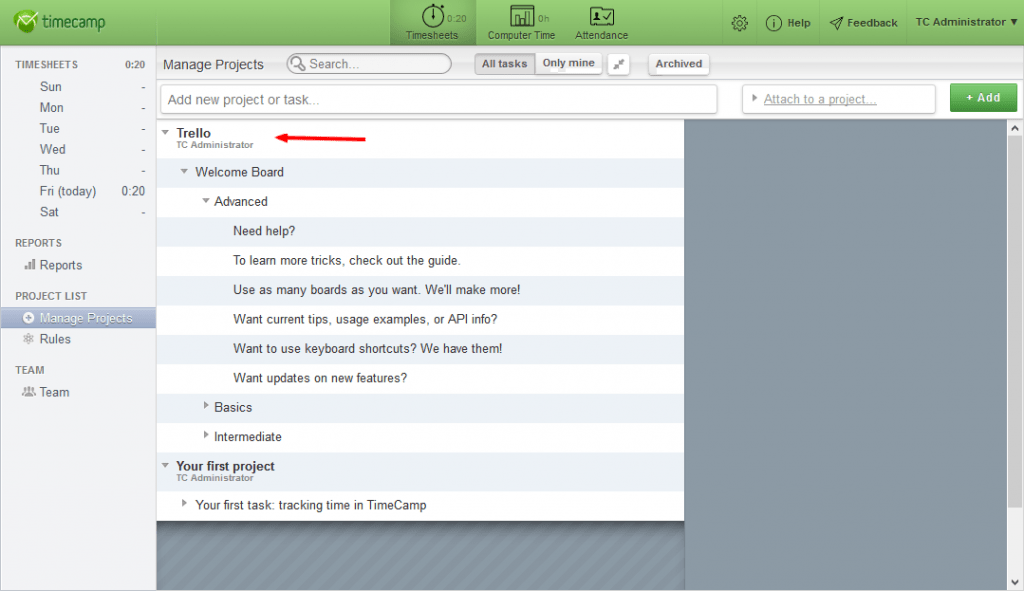The height and width of the screenshot is (591, 1024).
Task: Click the Welcome Board label
Action: pyautogui.click(x=239, y=172)
